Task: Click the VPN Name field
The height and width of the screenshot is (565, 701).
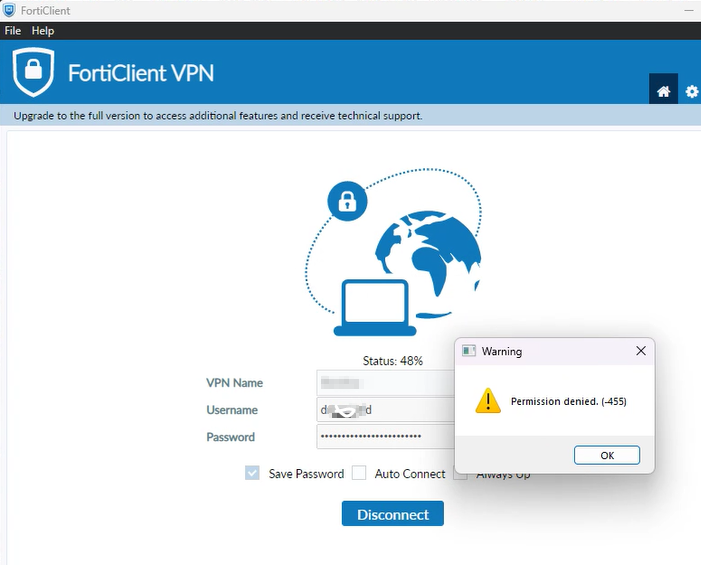Action: pyautogui.click(x=384, y=383)
